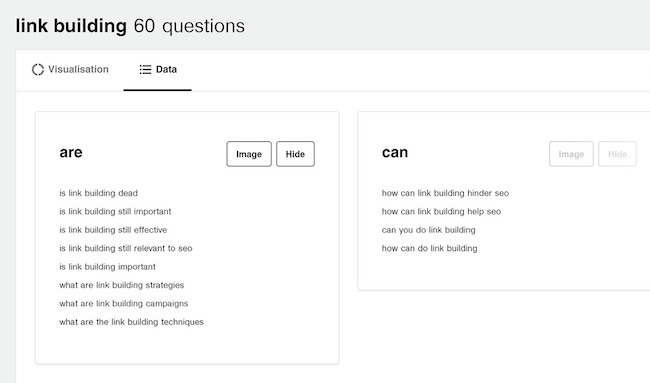Click the Data list icon
Screen dimensions: 650x383
point(145,70)
